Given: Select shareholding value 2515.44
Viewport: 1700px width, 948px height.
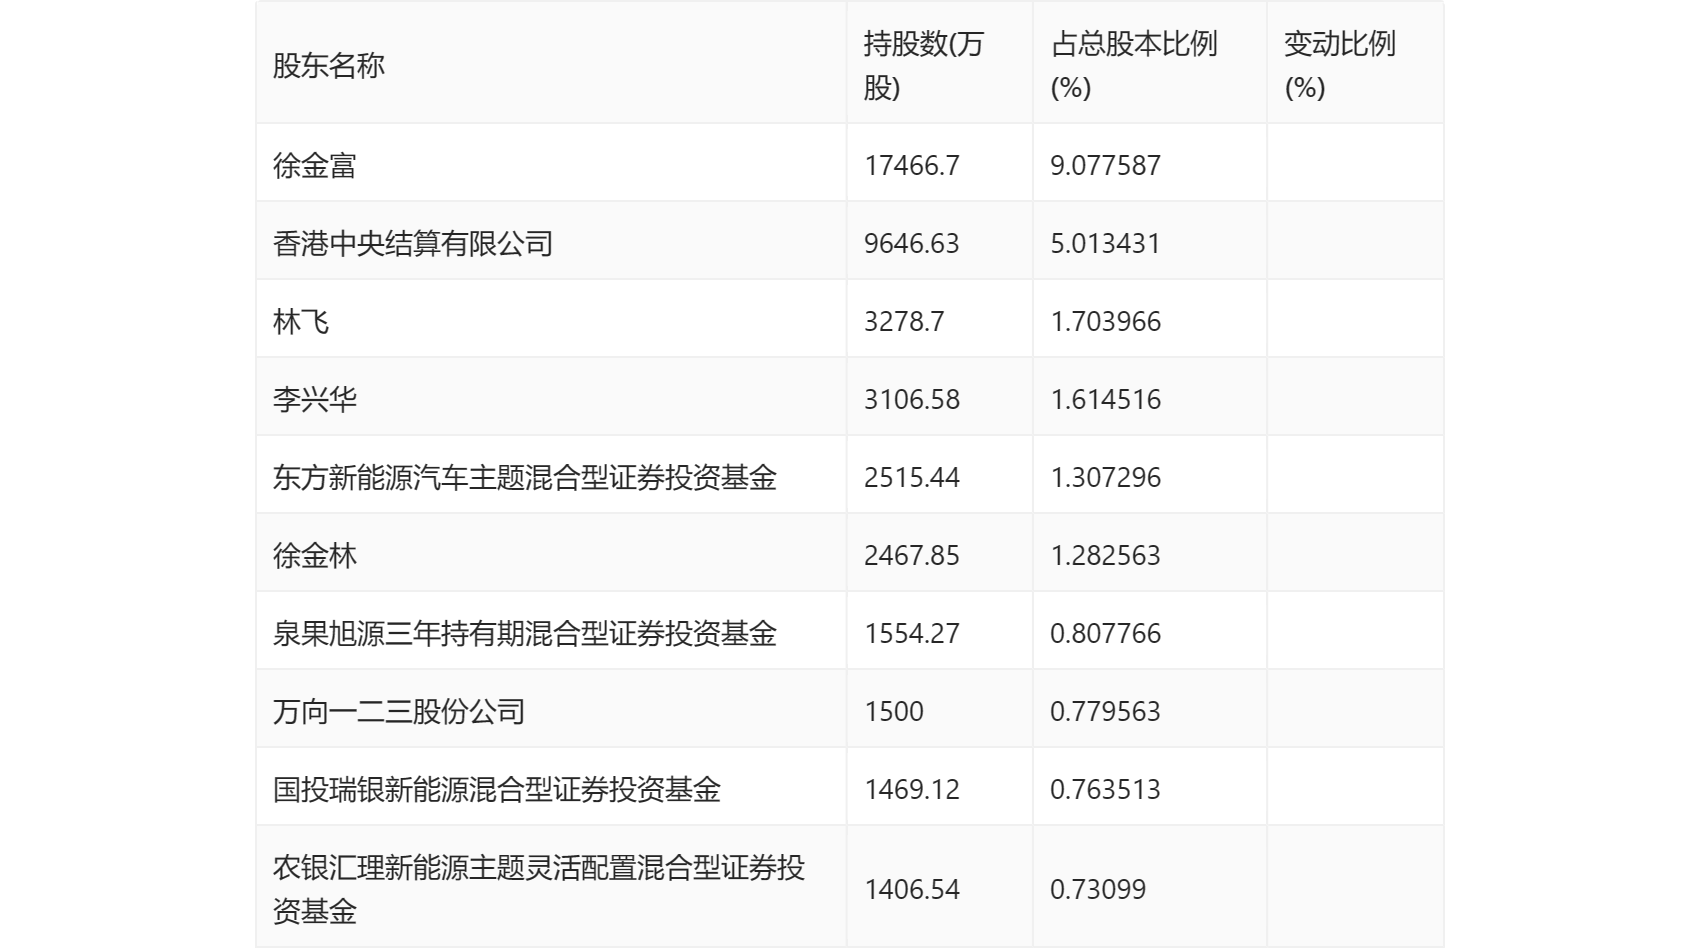Looking at the screenshot, I should click(912, 477).
